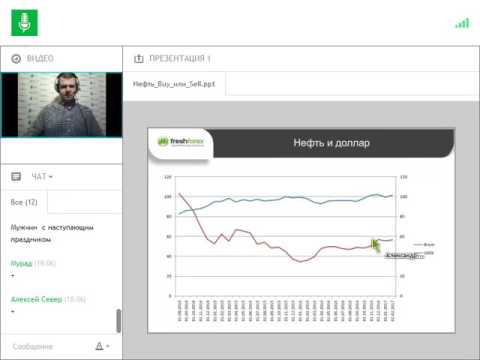
Task: Toggle the green microphone button
Action: coord(24,23)
